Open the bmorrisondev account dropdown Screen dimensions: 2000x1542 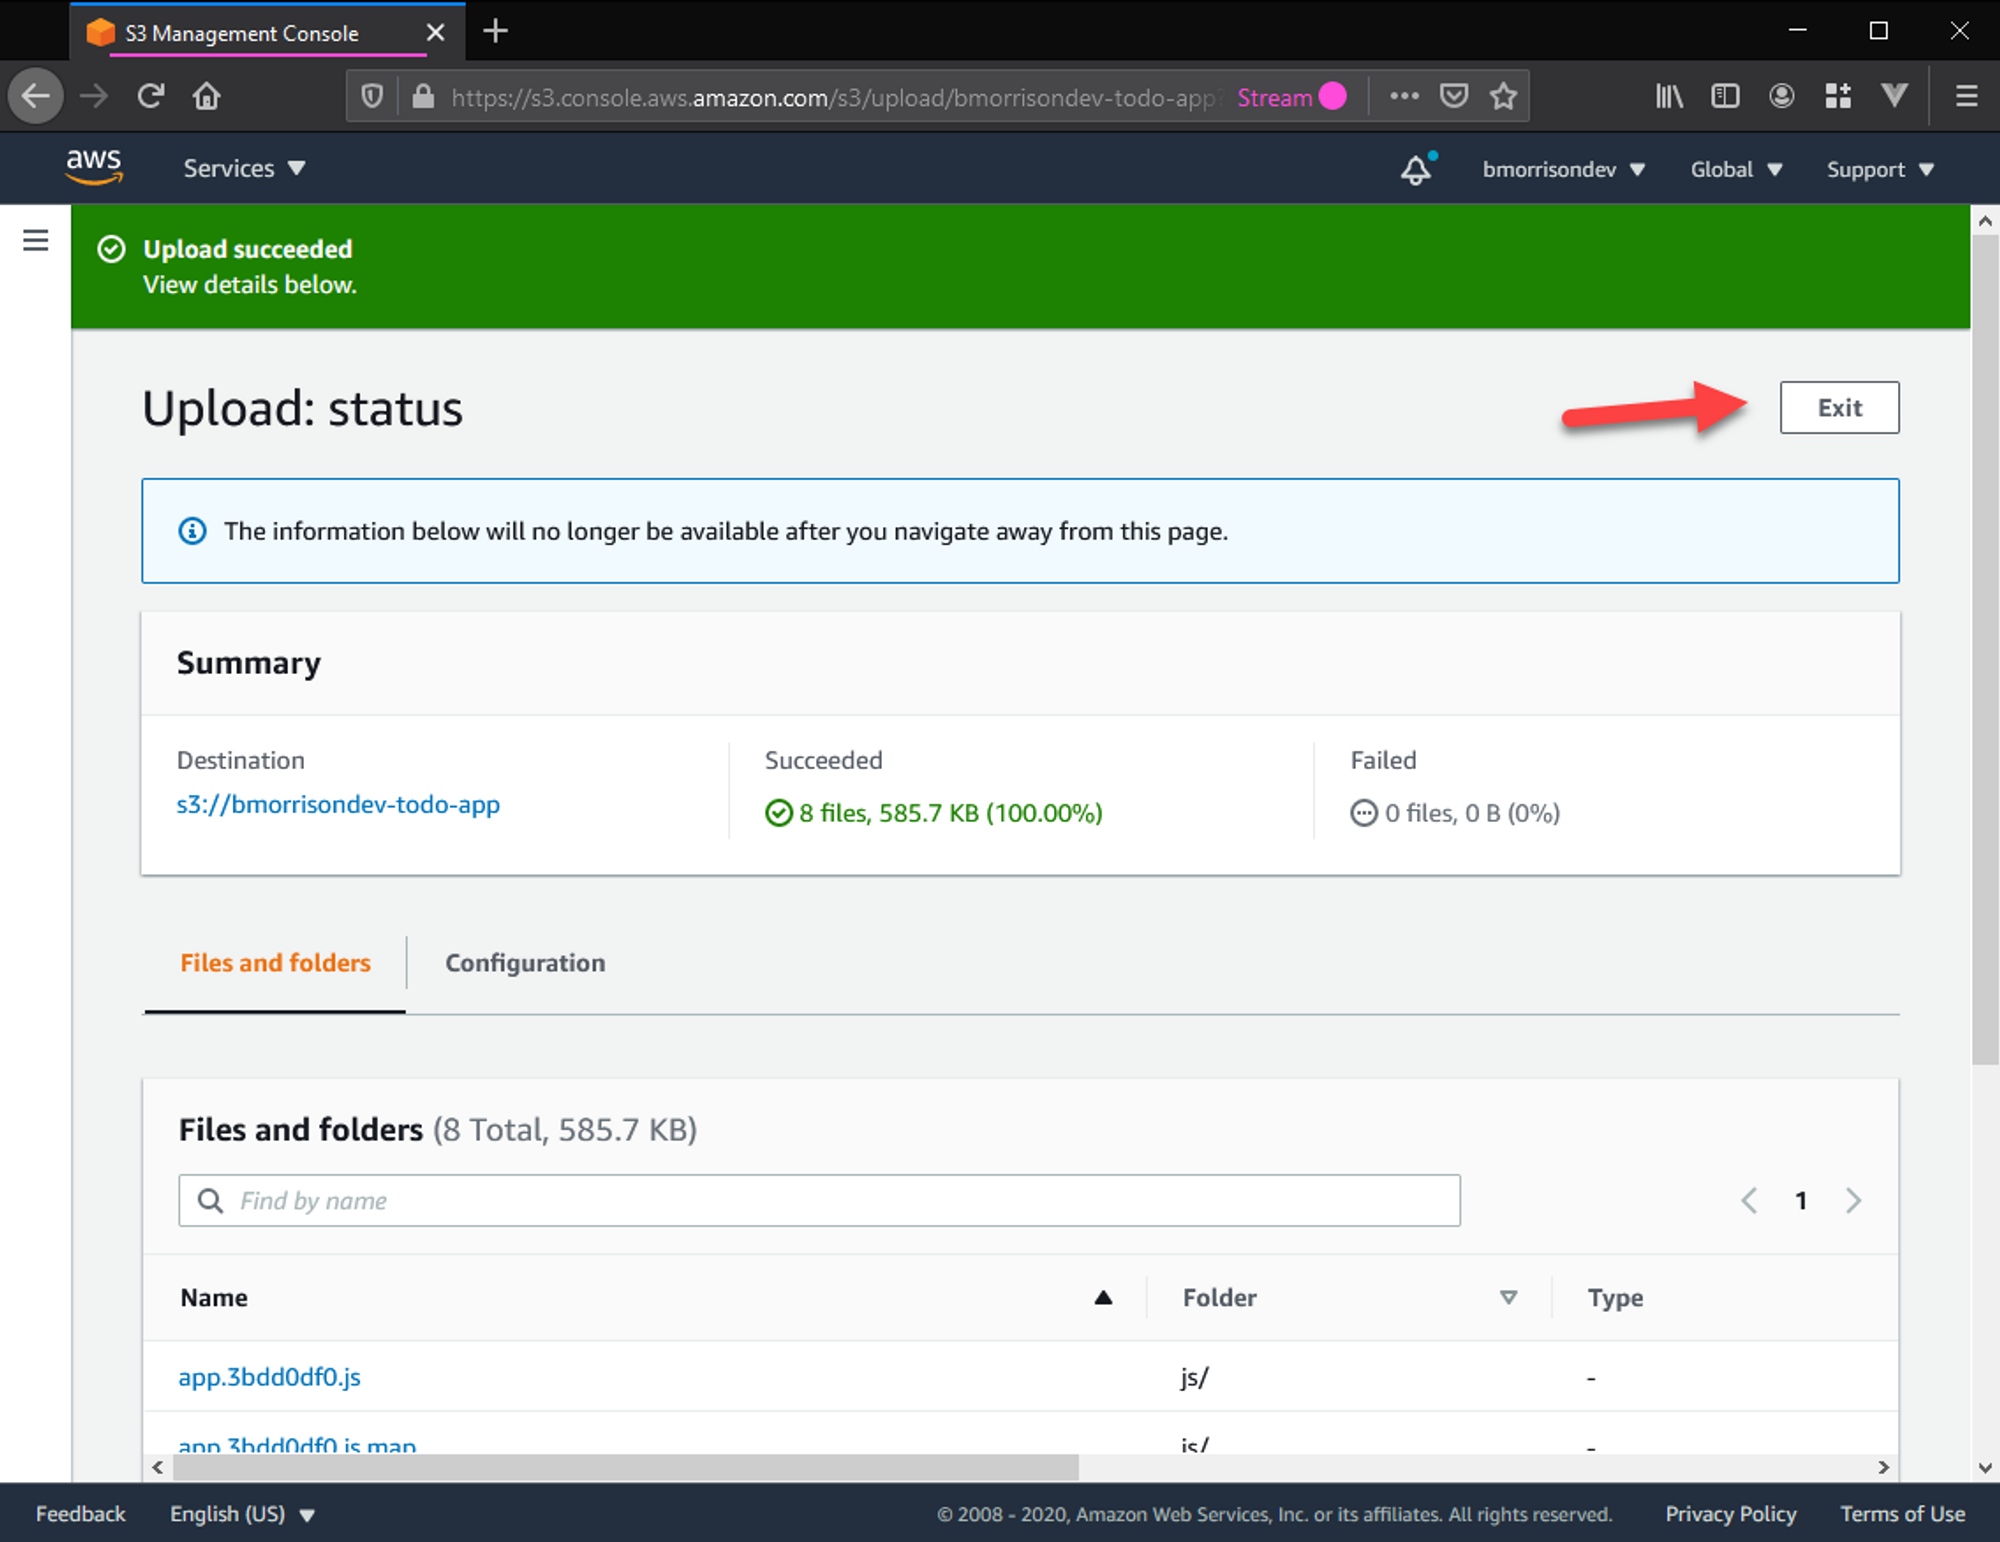1563,169
